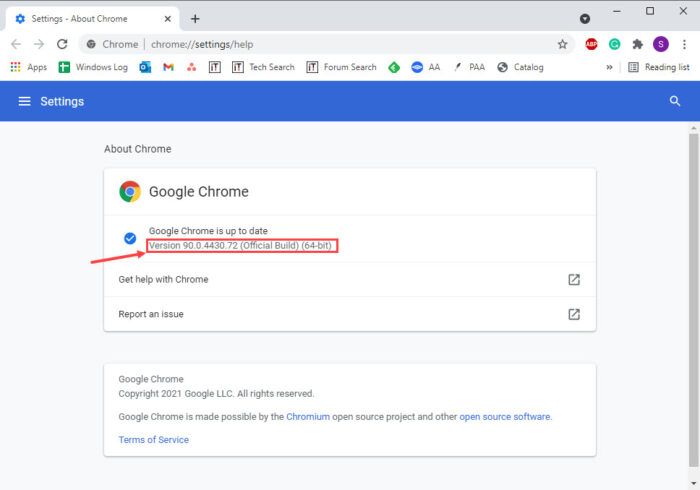
Task: Click the About Chrome heading
Action: point(138,149)
